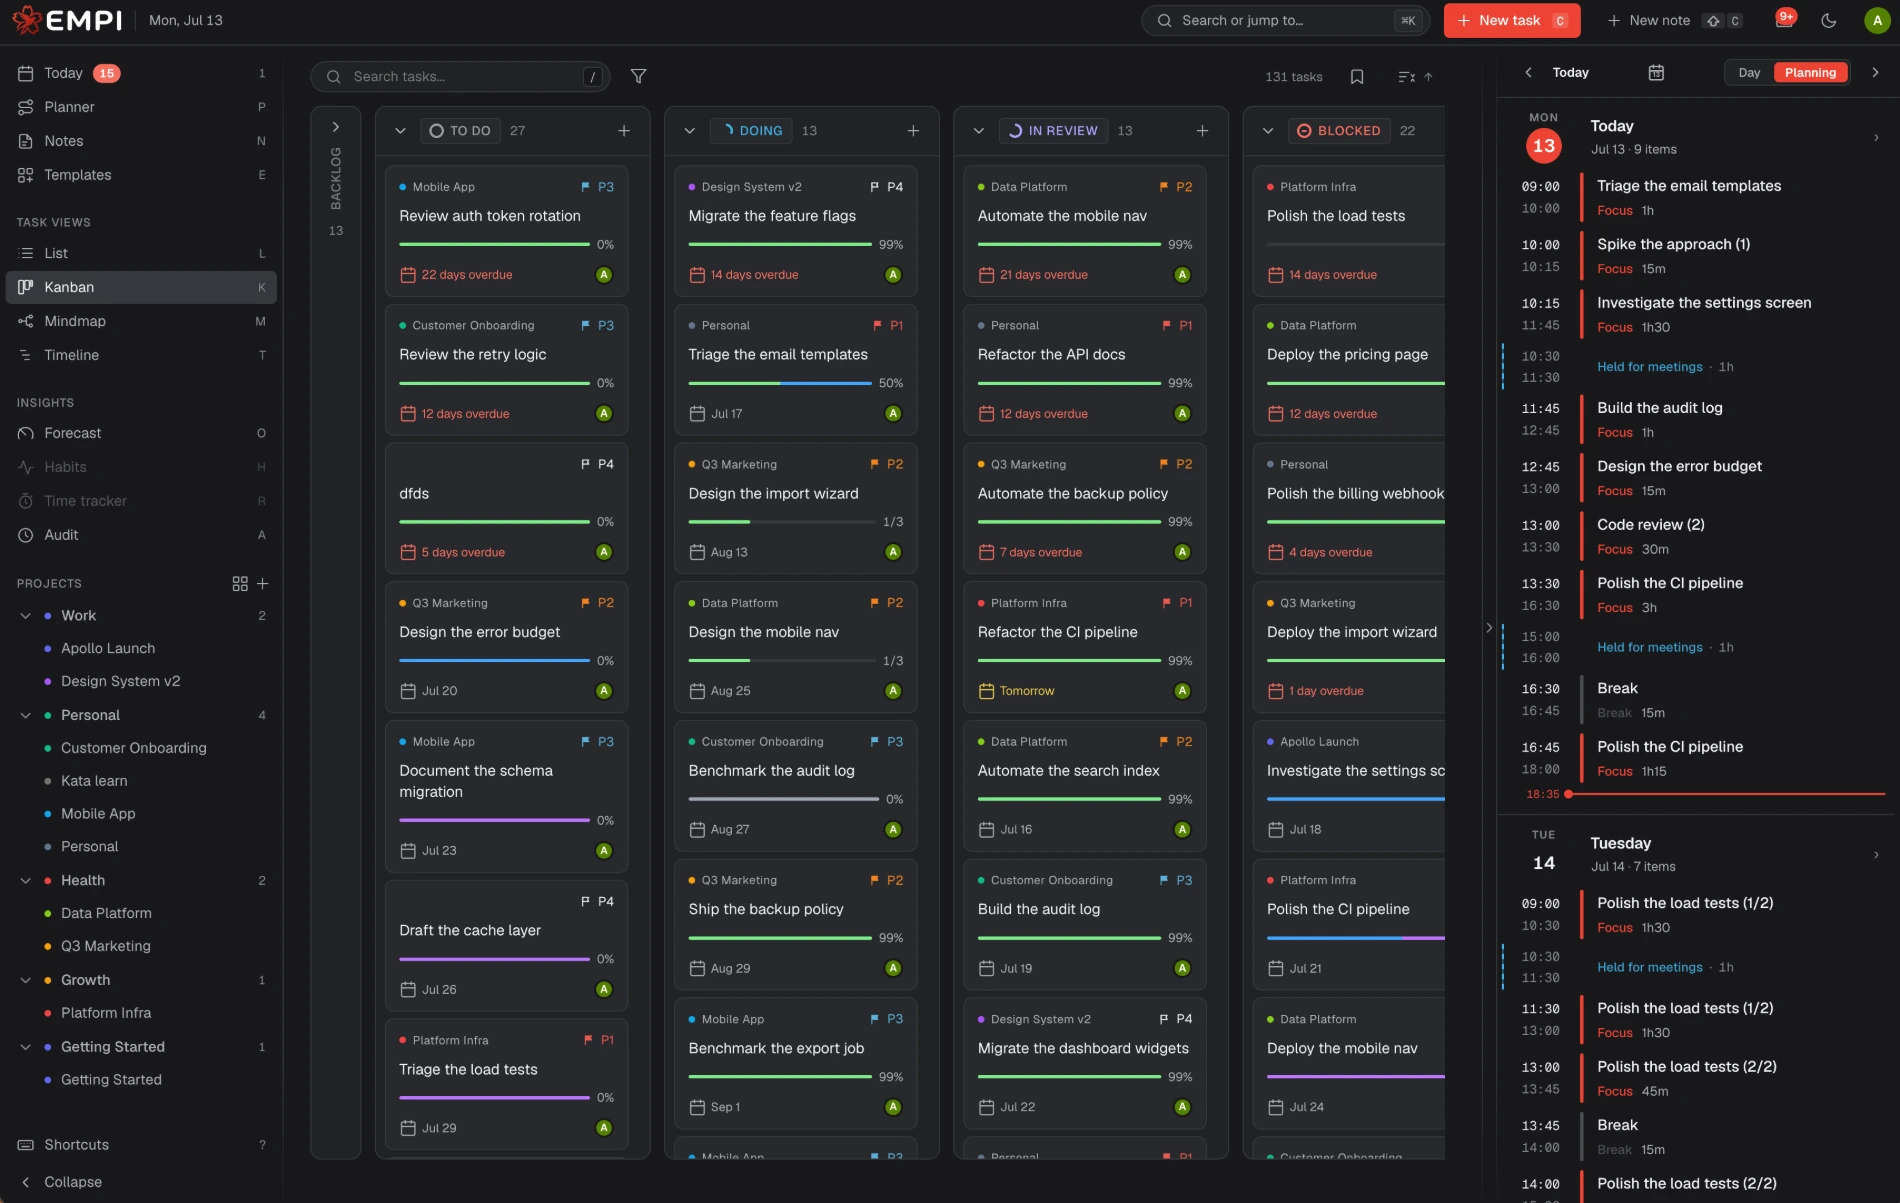The height and width of the screenshot is (1203, 1900).
Task: Open Apollo Launch project
Action: click(x=108, y=648)
